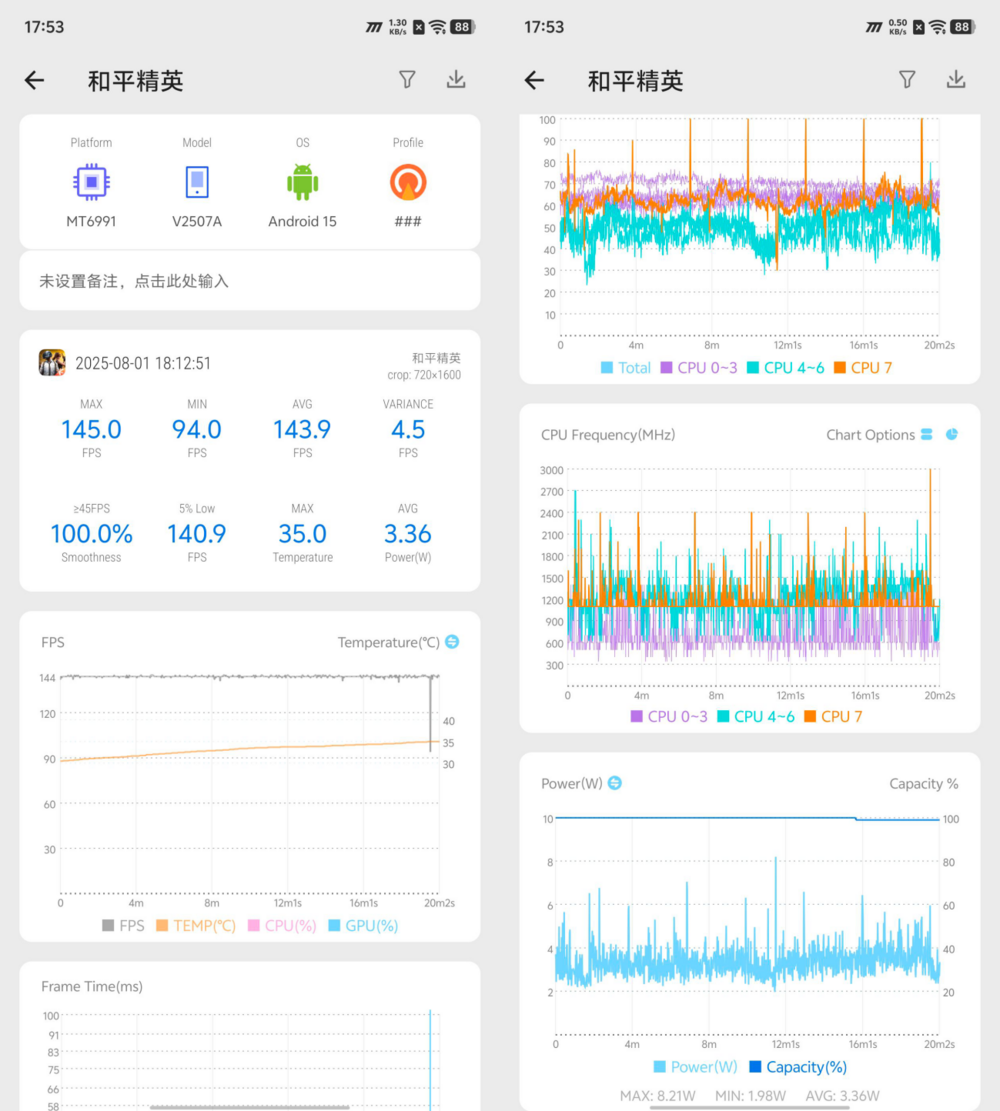Toggle CPU 0~3 legend in CPU usage chart
The height and width of the screenshot is (1111, 1000).
pos(699,368)
